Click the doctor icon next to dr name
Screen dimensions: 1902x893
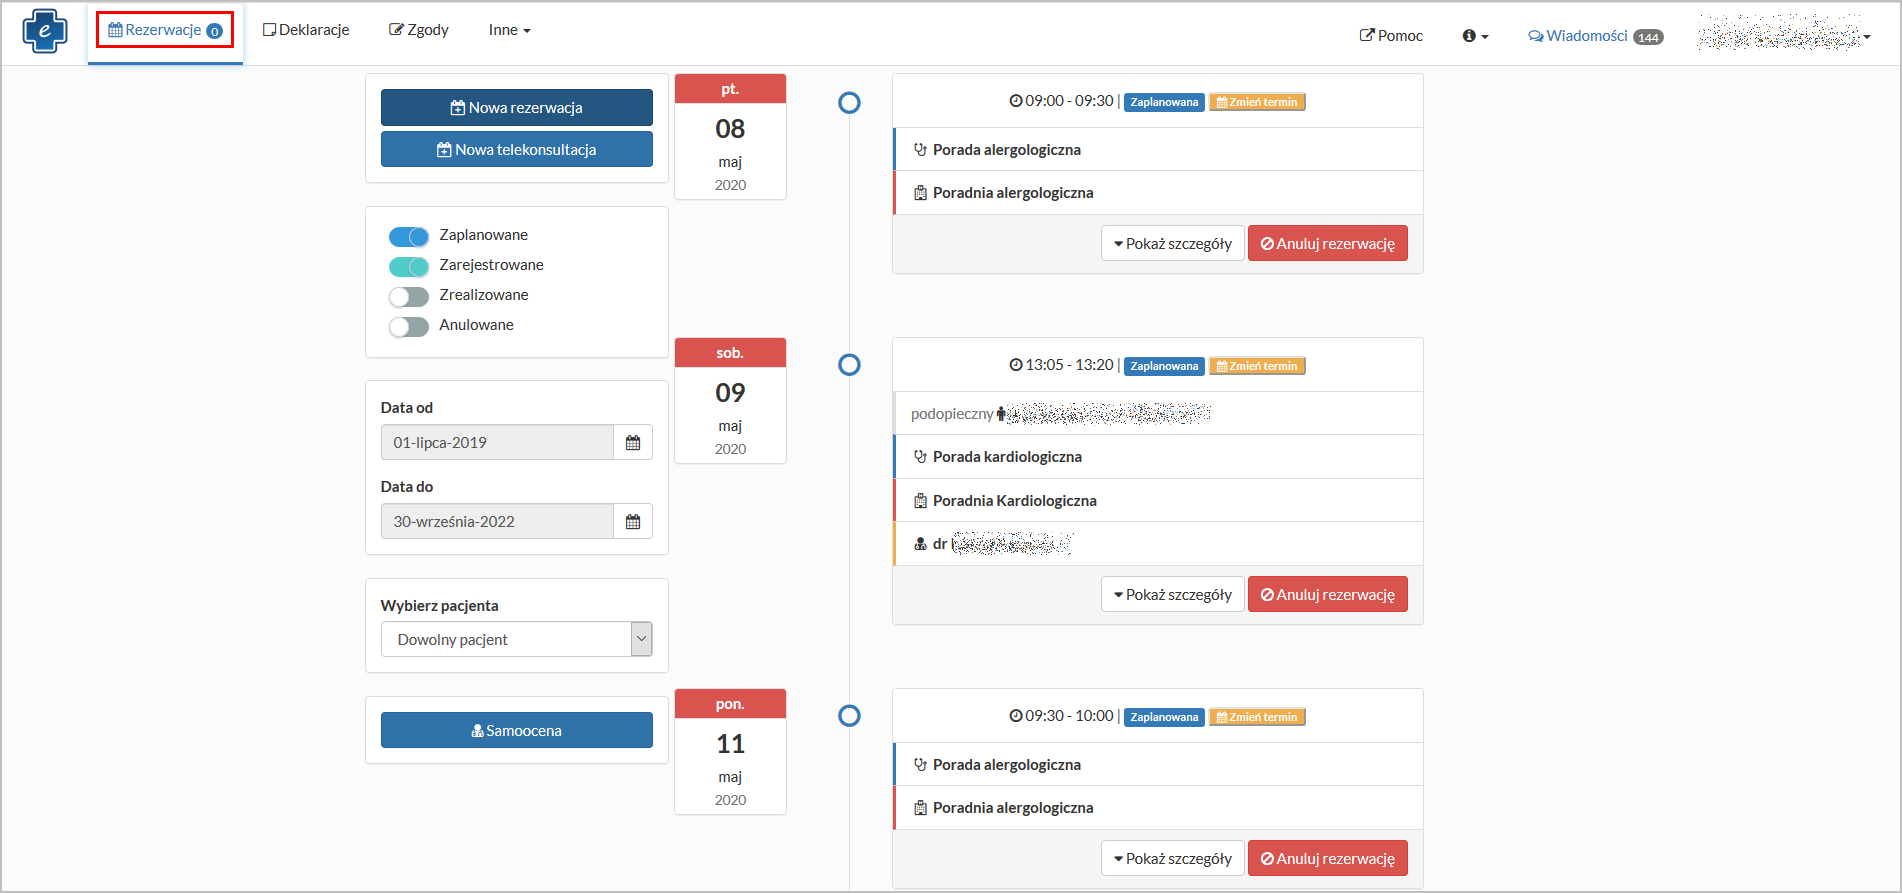point(920,544)
